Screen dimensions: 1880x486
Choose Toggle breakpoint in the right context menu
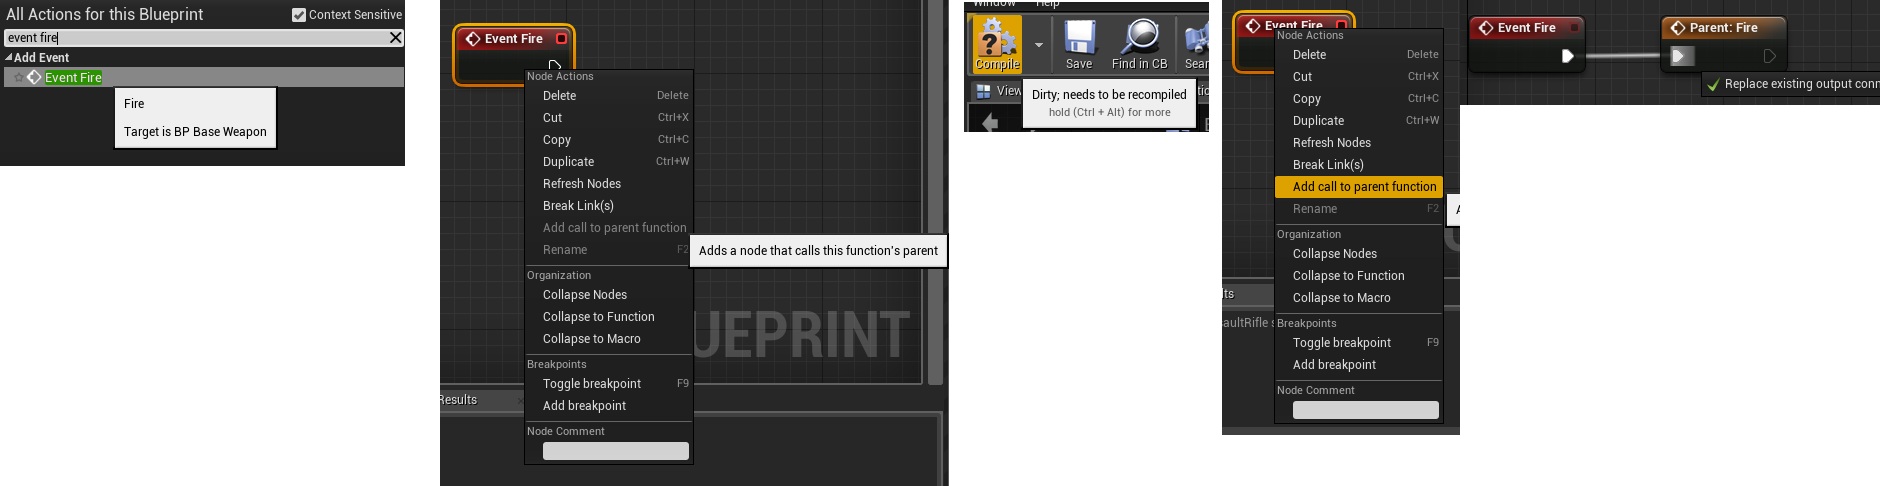[1359, 343]
